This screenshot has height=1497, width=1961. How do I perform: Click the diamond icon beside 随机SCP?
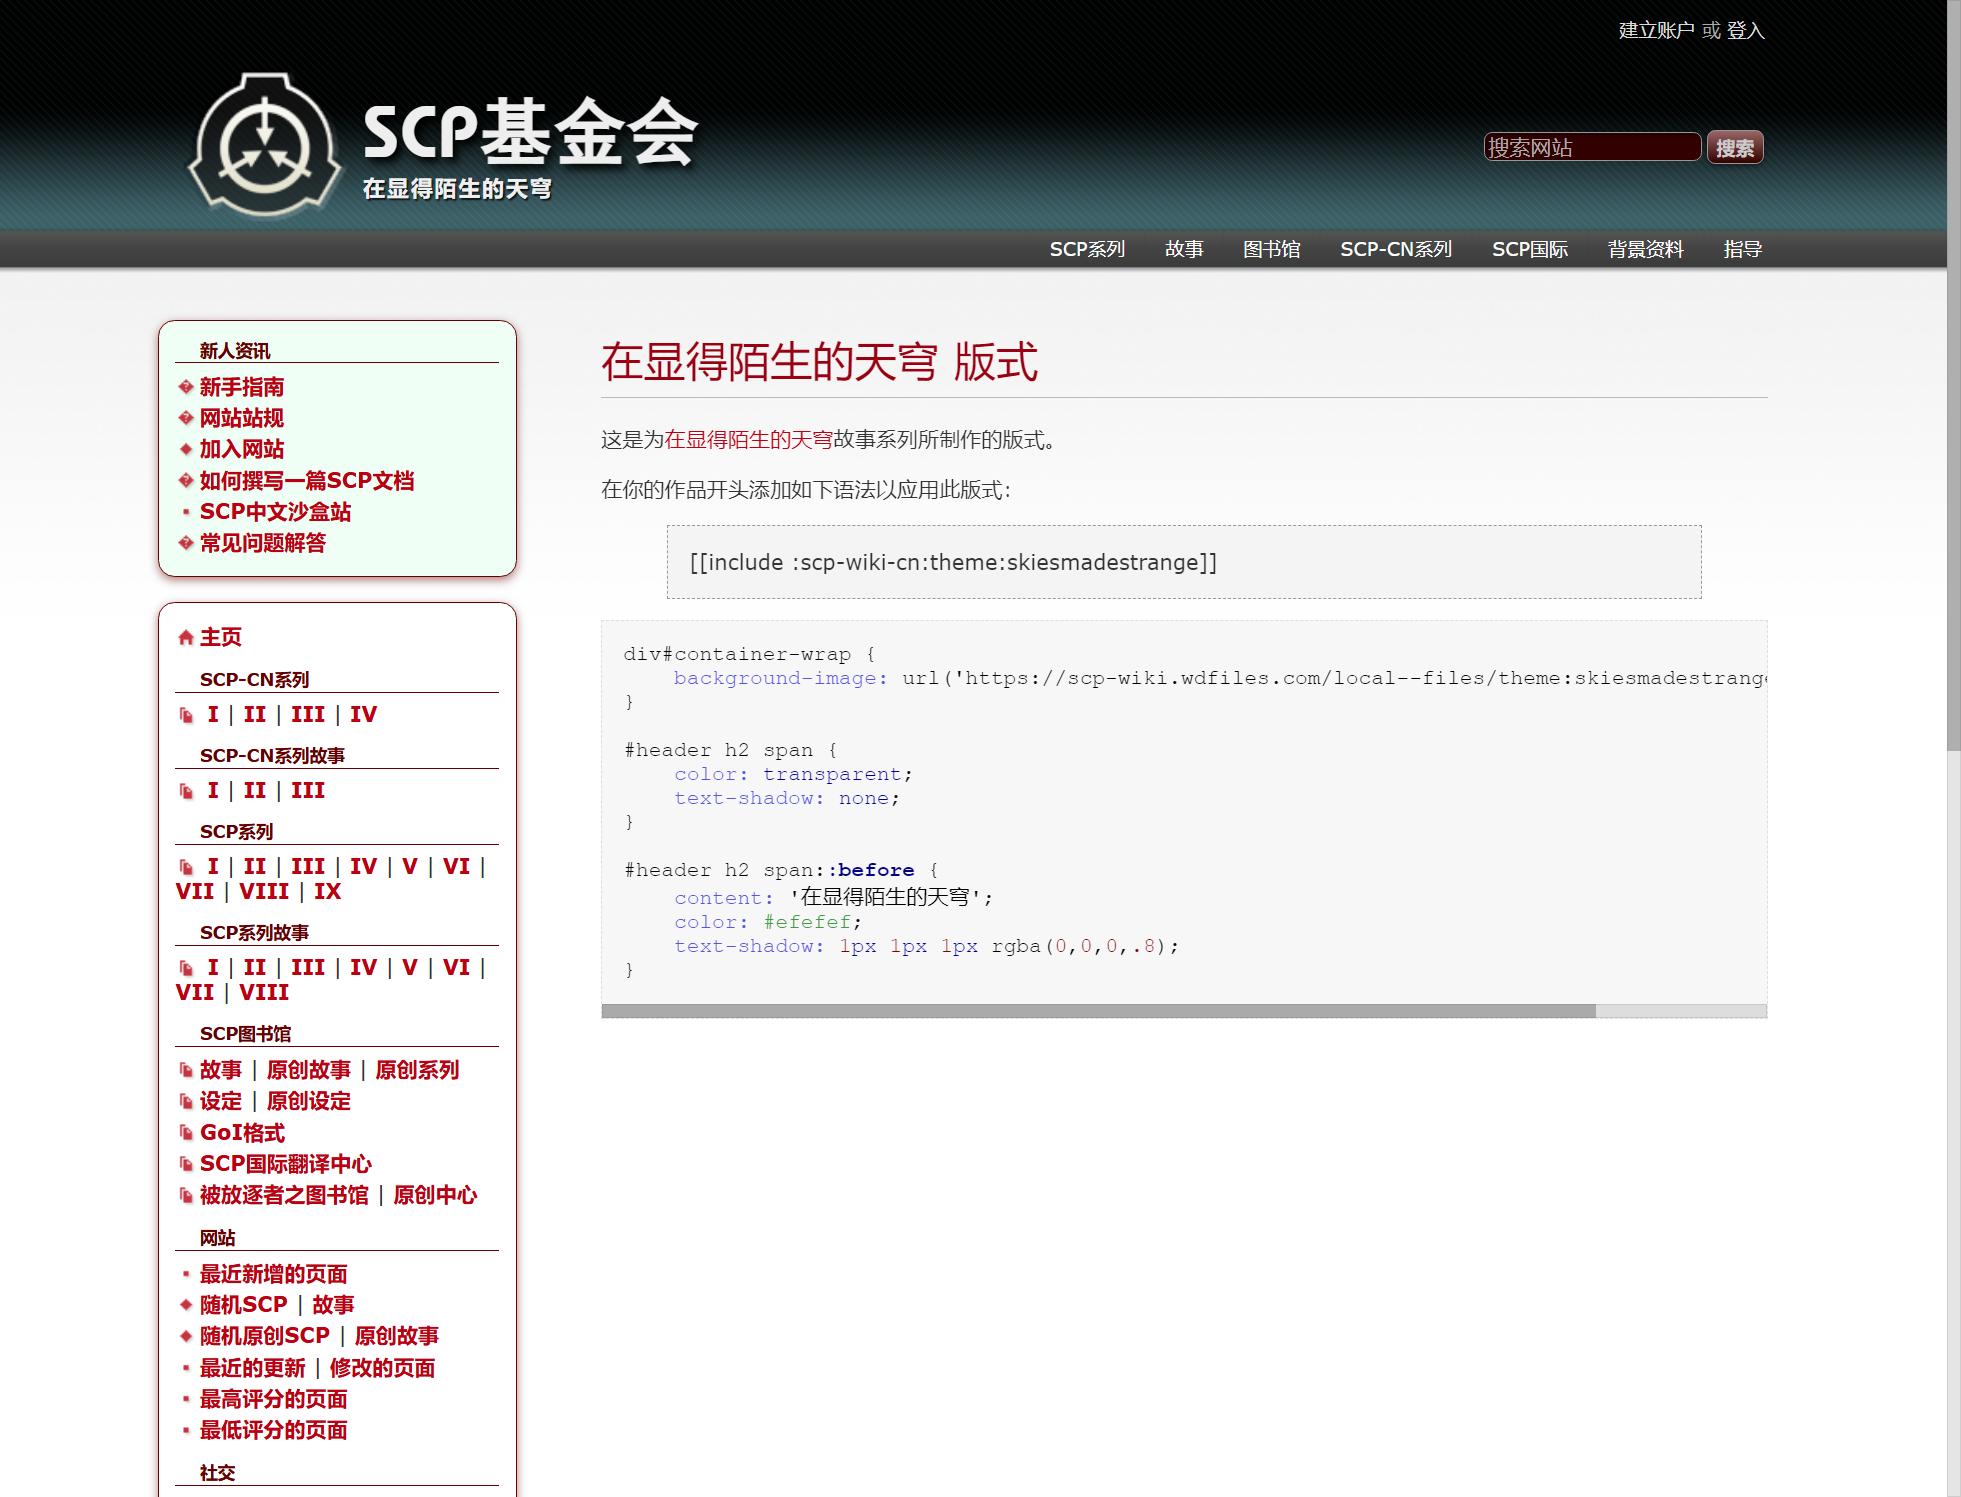click(185, 1304)
